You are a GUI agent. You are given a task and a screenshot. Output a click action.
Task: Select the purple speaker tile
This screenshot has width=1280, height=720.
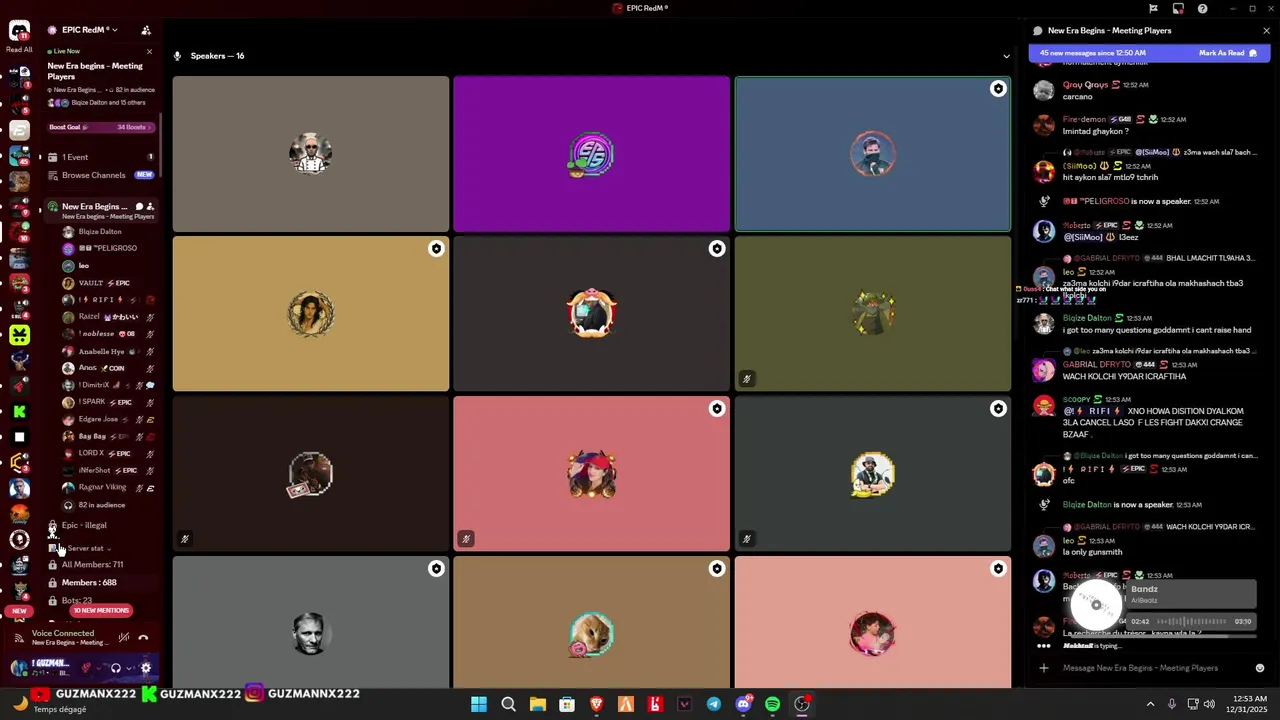[592, 154]
